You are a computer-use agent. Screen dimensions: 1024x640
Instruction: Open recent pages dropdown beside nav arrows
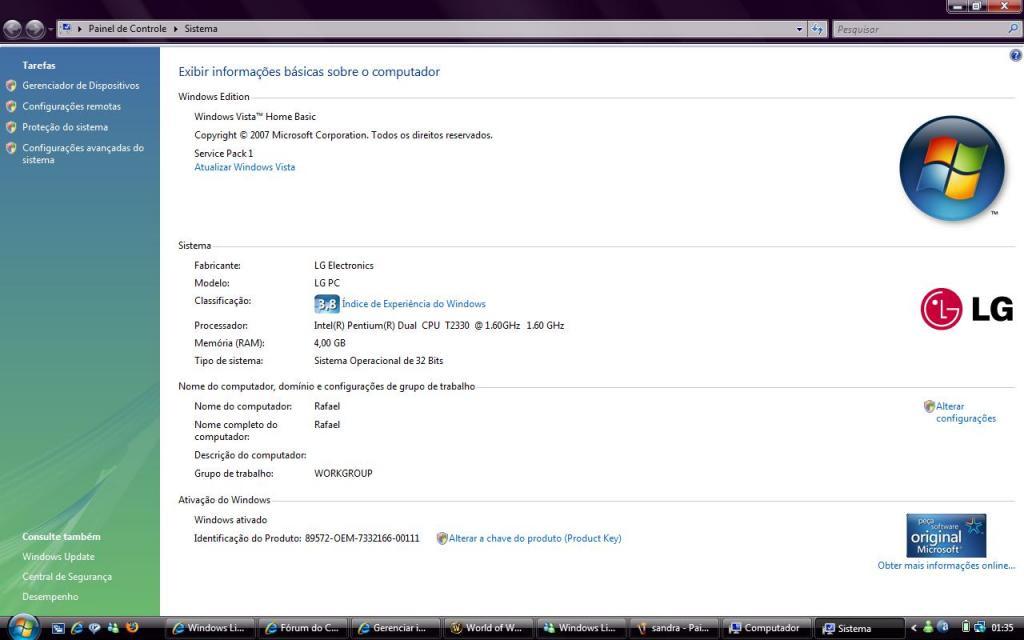[x=50, y=29]
